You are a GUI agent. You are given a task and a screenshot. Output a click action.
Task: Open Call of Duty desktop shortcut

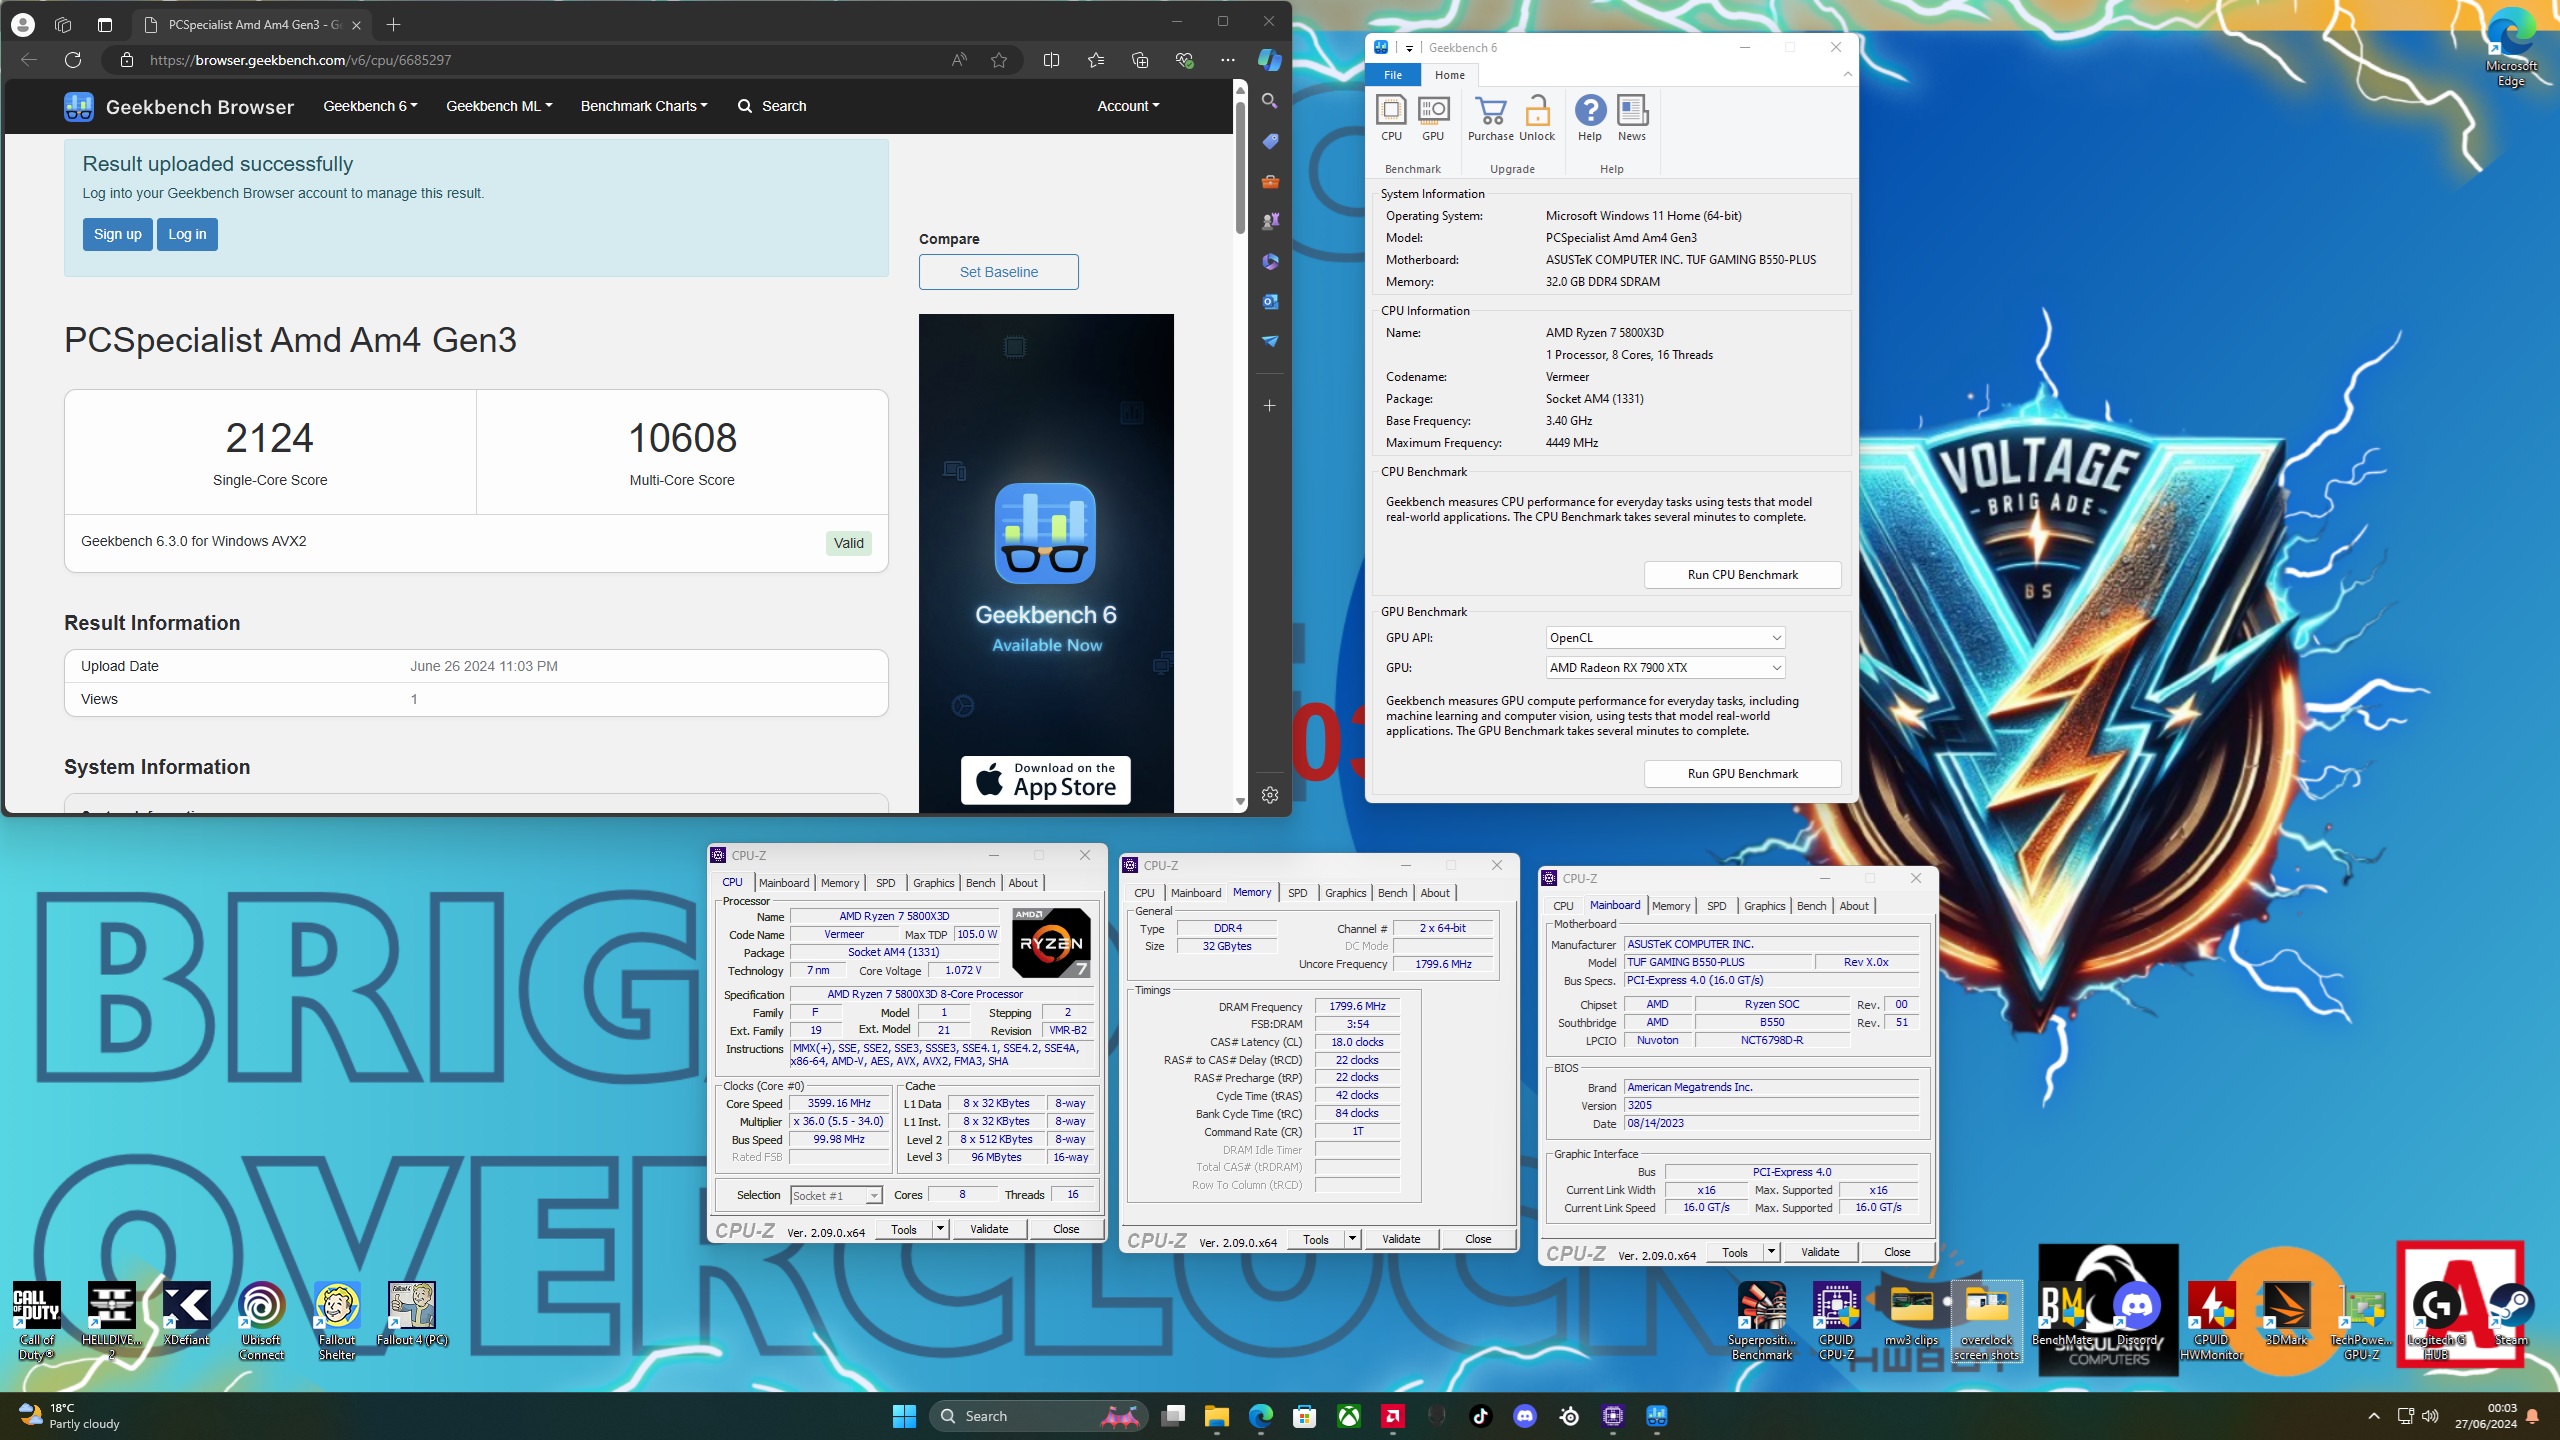pos(36,1320)
